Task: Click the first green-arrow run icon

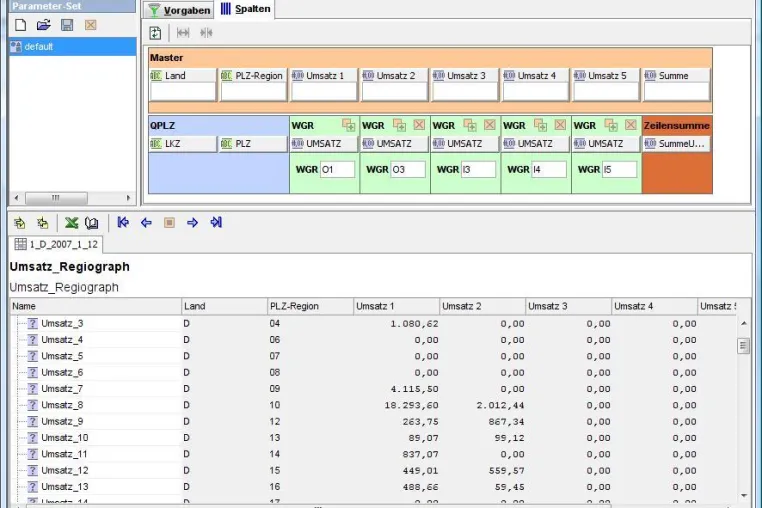Action: [x=19, y=223]
